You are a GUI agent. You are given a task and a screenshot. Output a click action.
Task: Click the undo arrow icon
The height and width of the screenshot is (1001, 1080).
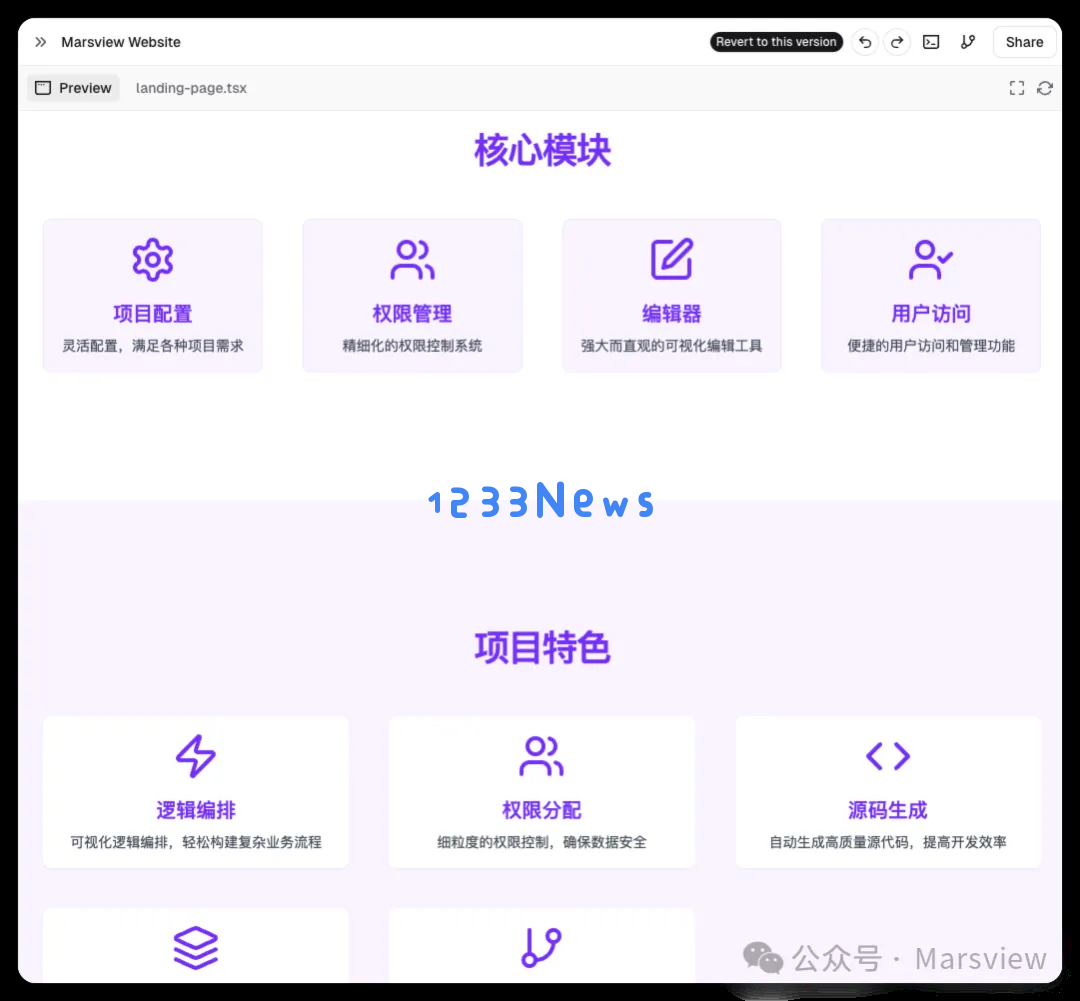pos(865,42)
